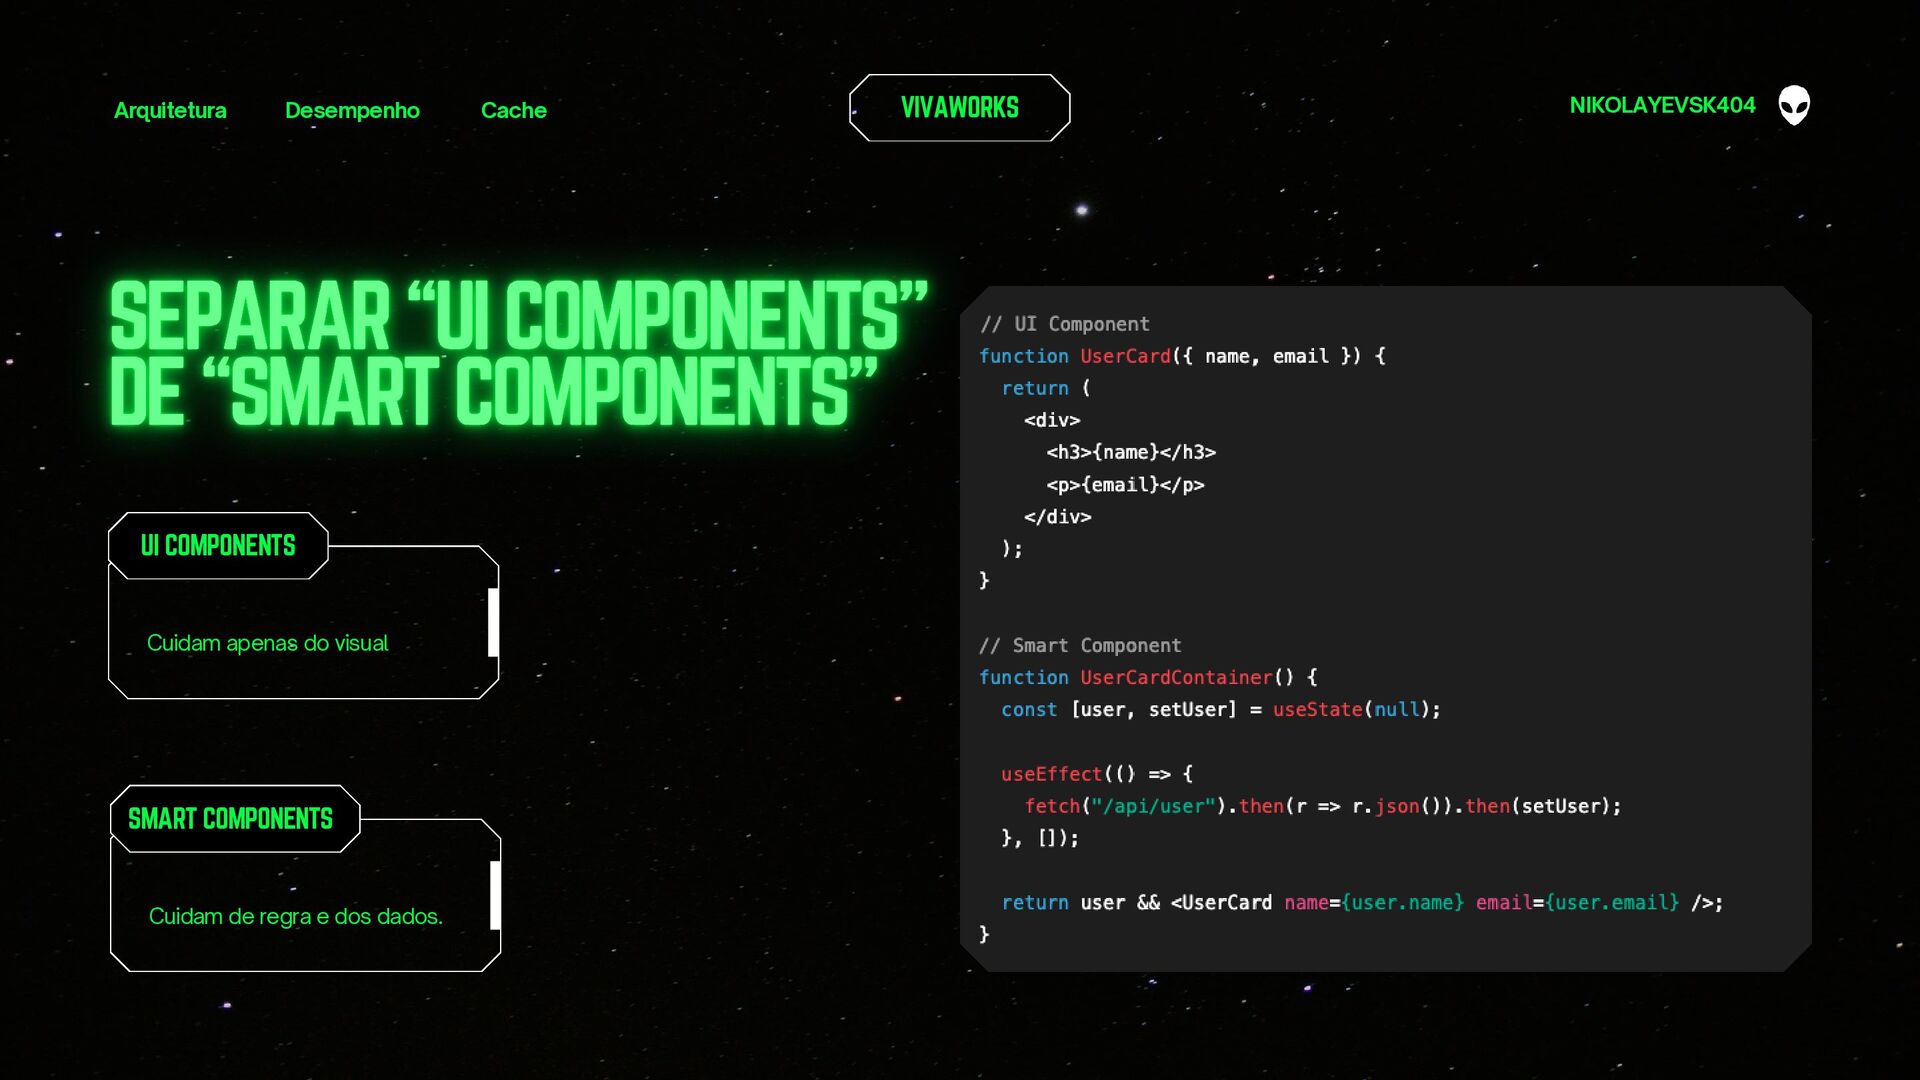The width and height of the screenshot is (1920, 1080).
Task: Select the Desempenho navigation link
Action: click(x=352, y=110)
